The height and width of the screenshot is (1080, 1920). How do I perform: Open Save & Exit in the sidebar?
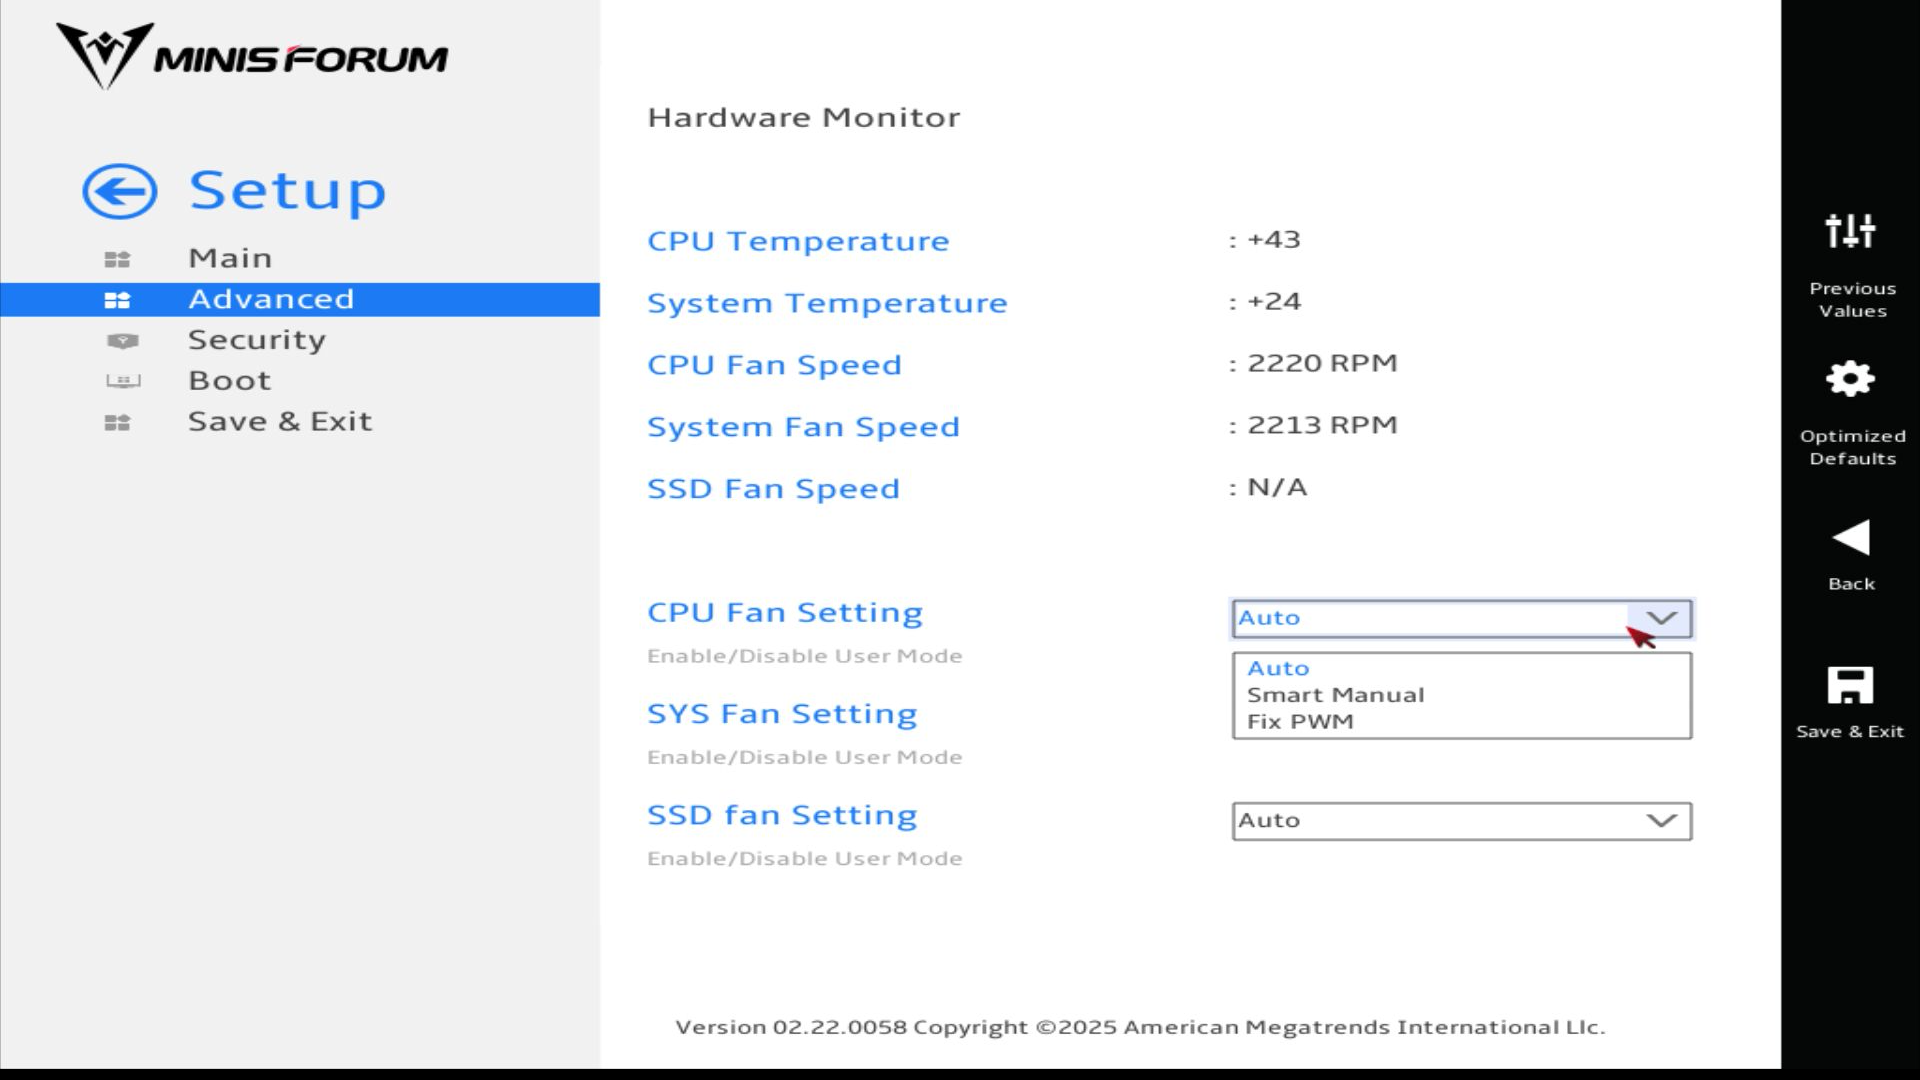point(280,422)
